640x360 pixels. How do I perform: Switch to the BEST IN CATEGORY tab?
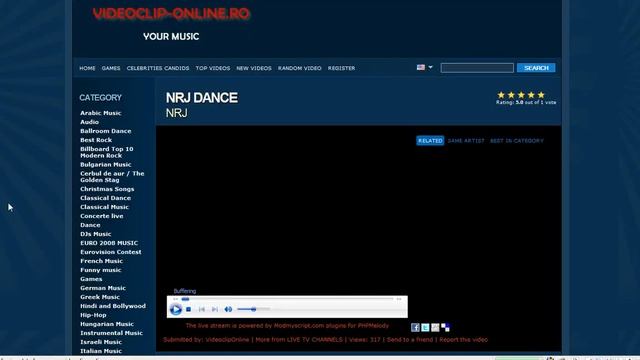(x=517, y=141)
